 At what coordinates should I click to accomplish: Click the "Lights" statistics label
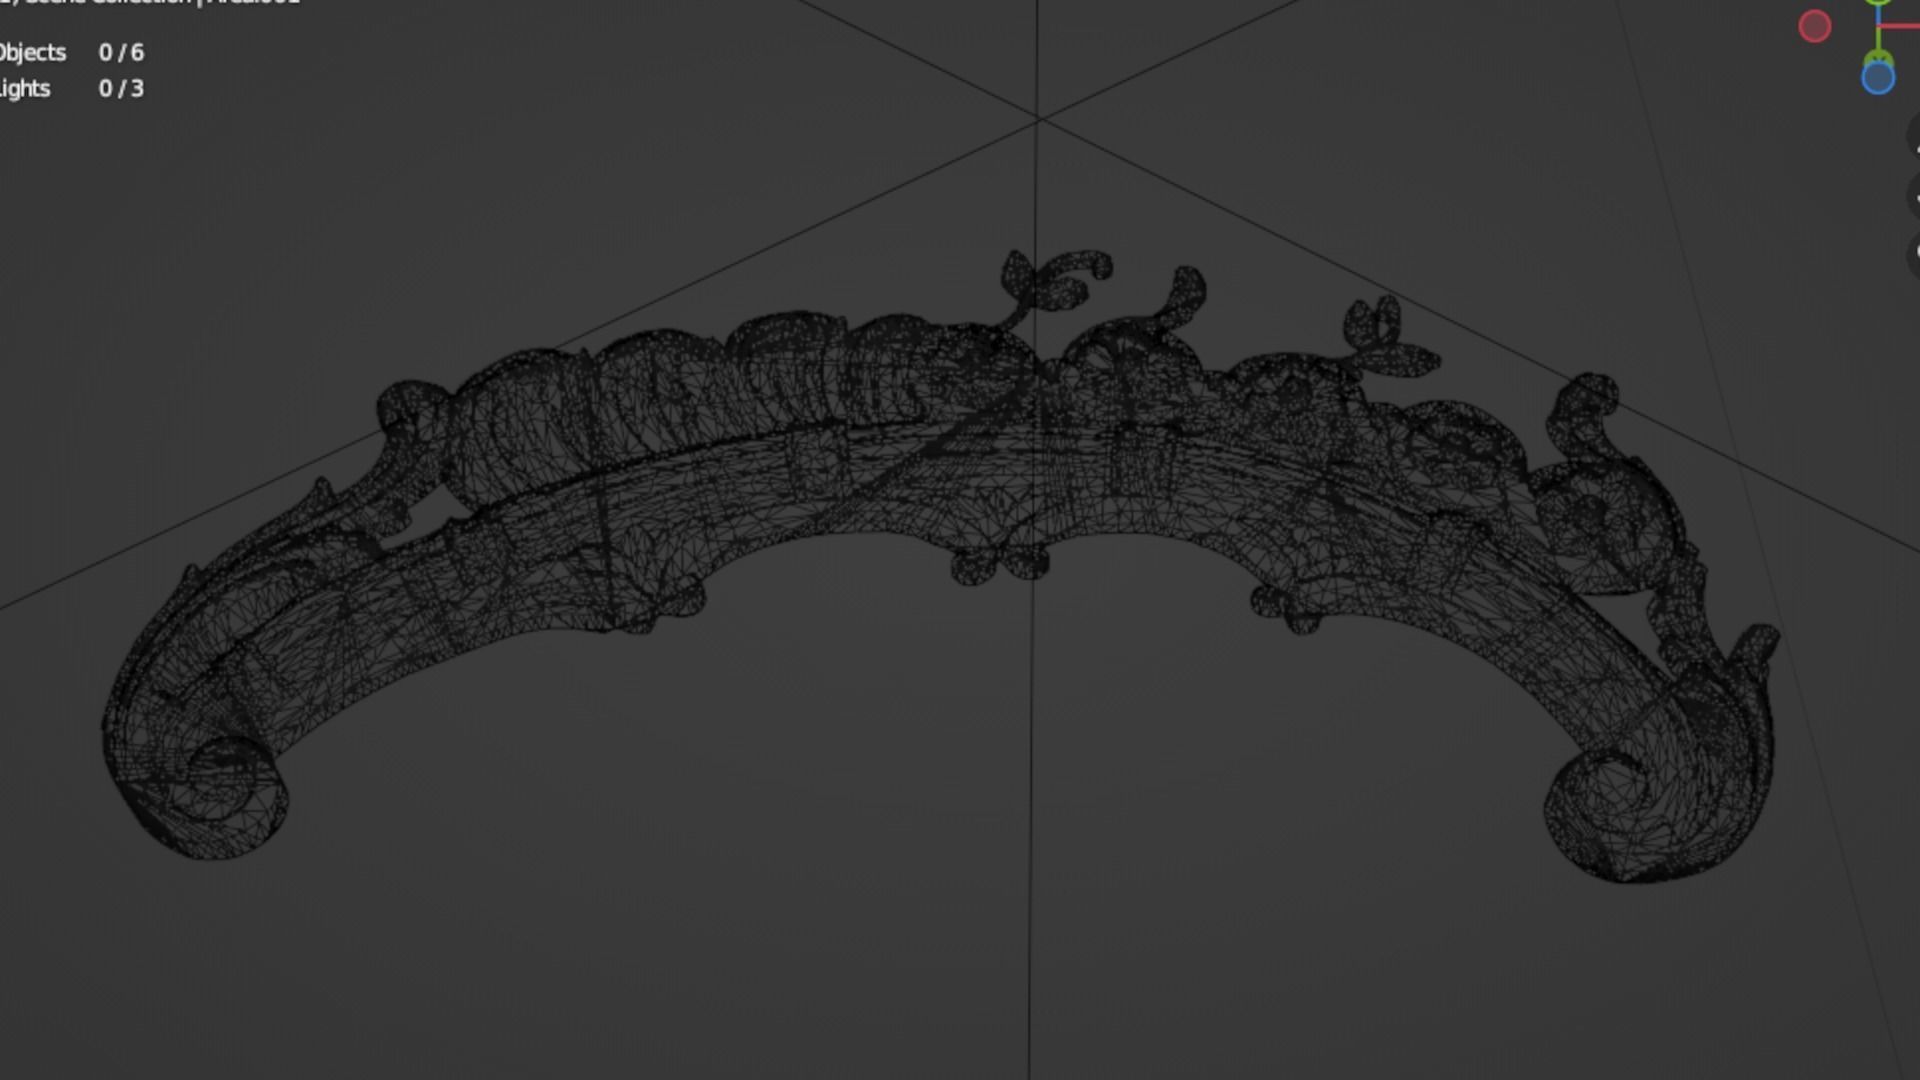(24, 89)
